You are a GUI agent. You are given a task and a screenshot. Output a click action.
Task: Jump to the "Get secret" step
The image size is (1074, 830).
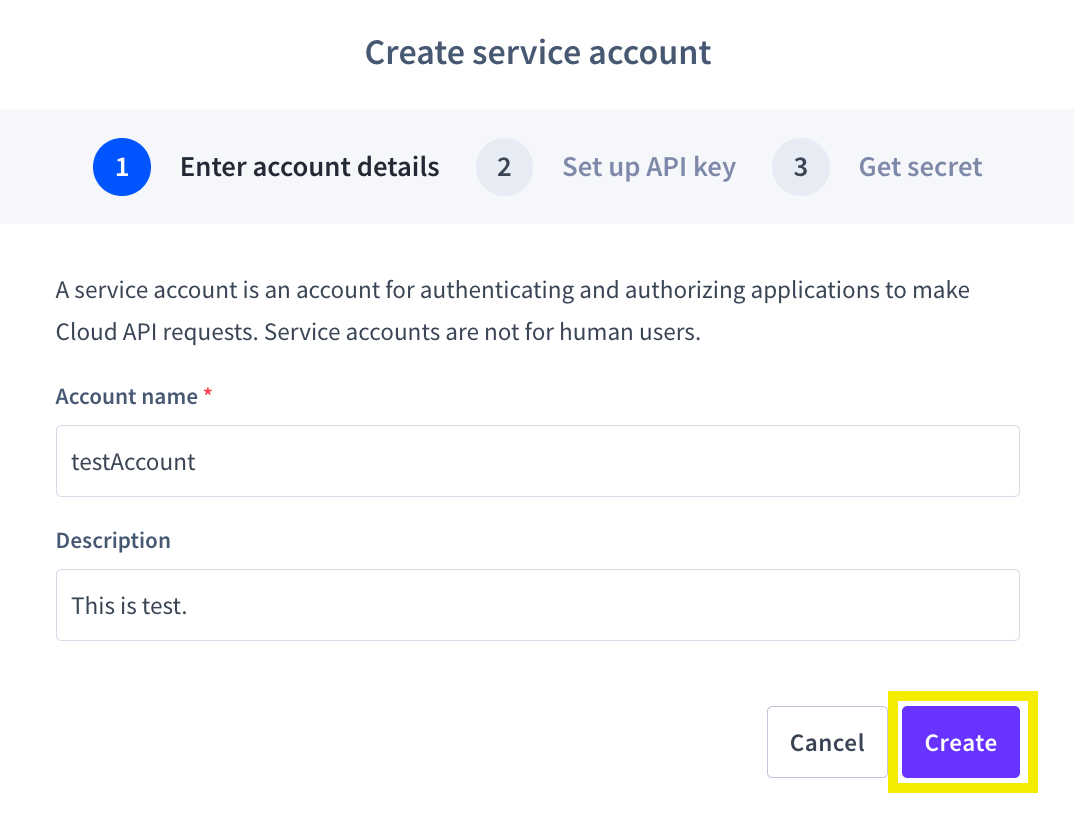pos(920,167)
